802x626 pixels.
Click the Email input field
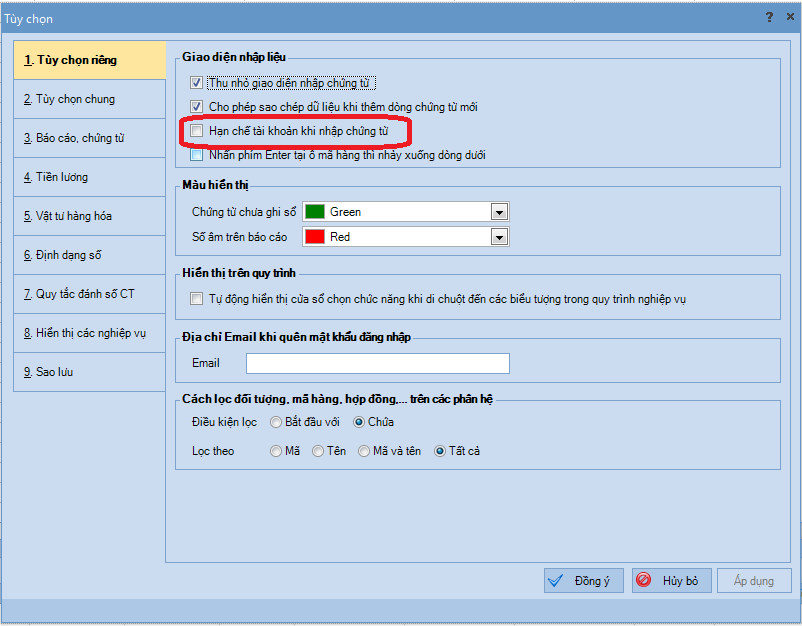(x=378, y=363)
